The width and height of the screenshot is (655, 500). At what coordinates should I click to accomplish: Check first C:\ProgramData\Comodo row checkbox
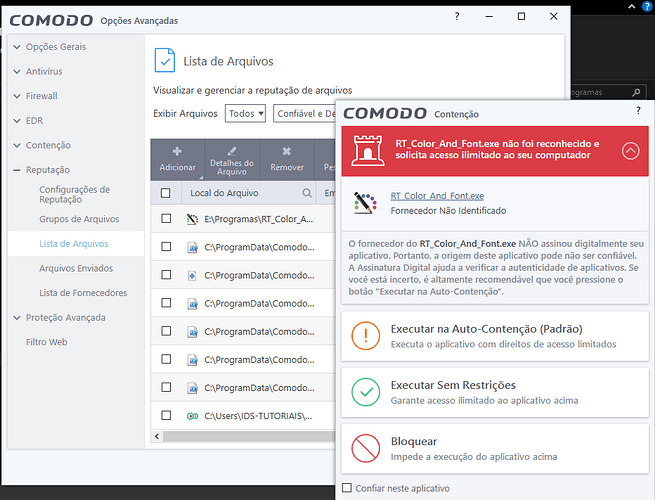pyautogui.click(x=166, y=246)
